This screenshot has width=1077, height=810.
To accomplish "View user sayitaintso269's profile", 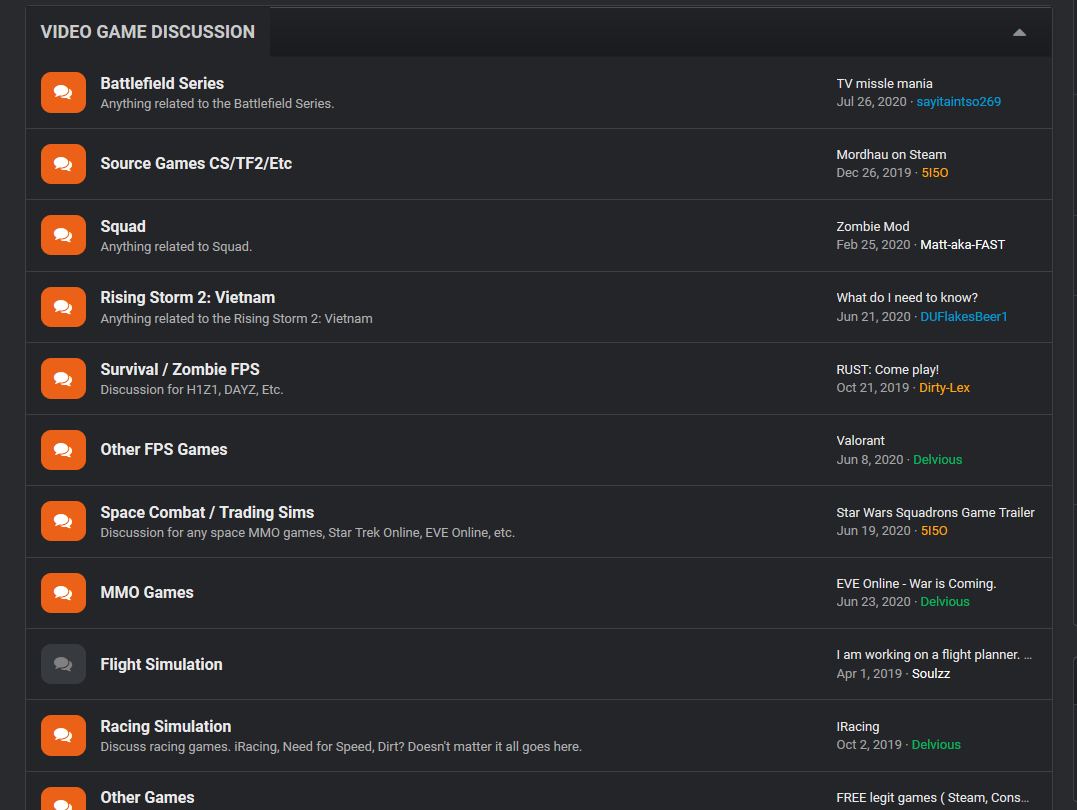I will 958,102.
